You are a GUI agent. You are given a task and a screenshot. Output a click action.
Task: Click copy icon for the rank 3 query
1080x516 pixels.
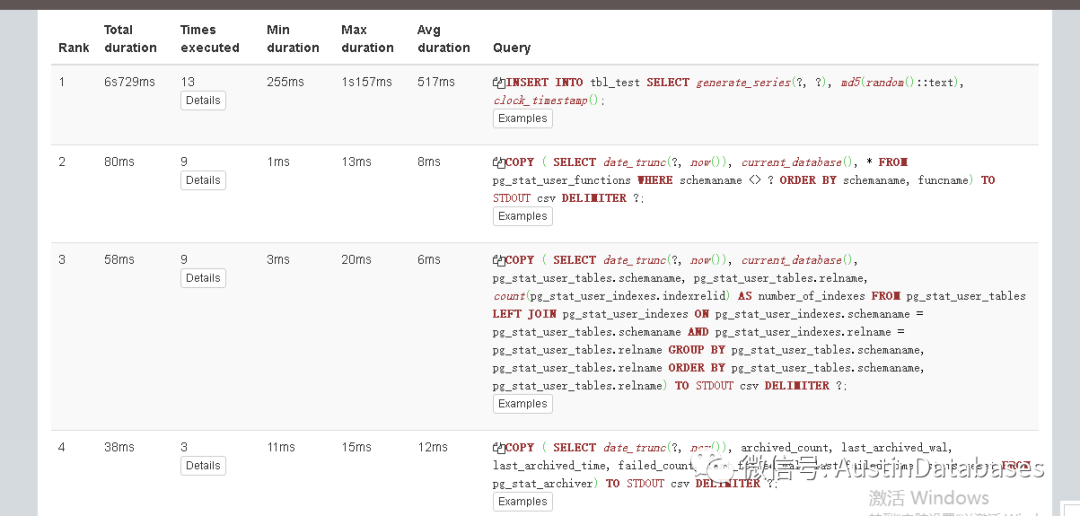[x=499, y=261]
